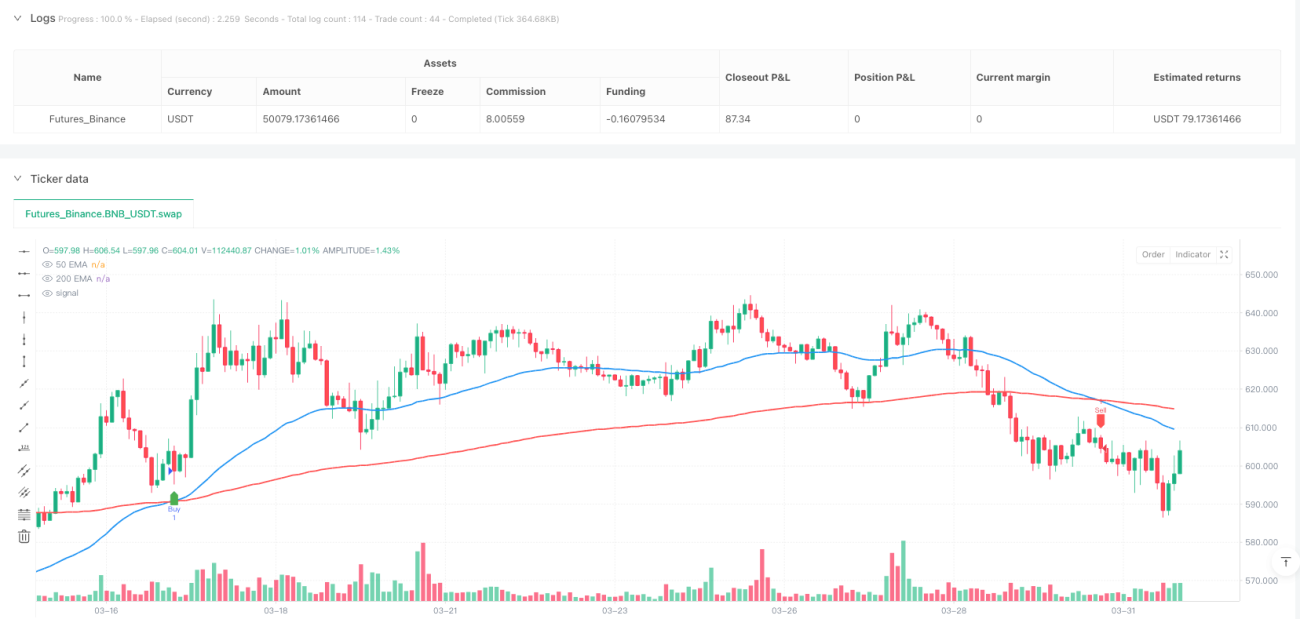Open chart fullscreen with the expand icon

(1225, 255)
